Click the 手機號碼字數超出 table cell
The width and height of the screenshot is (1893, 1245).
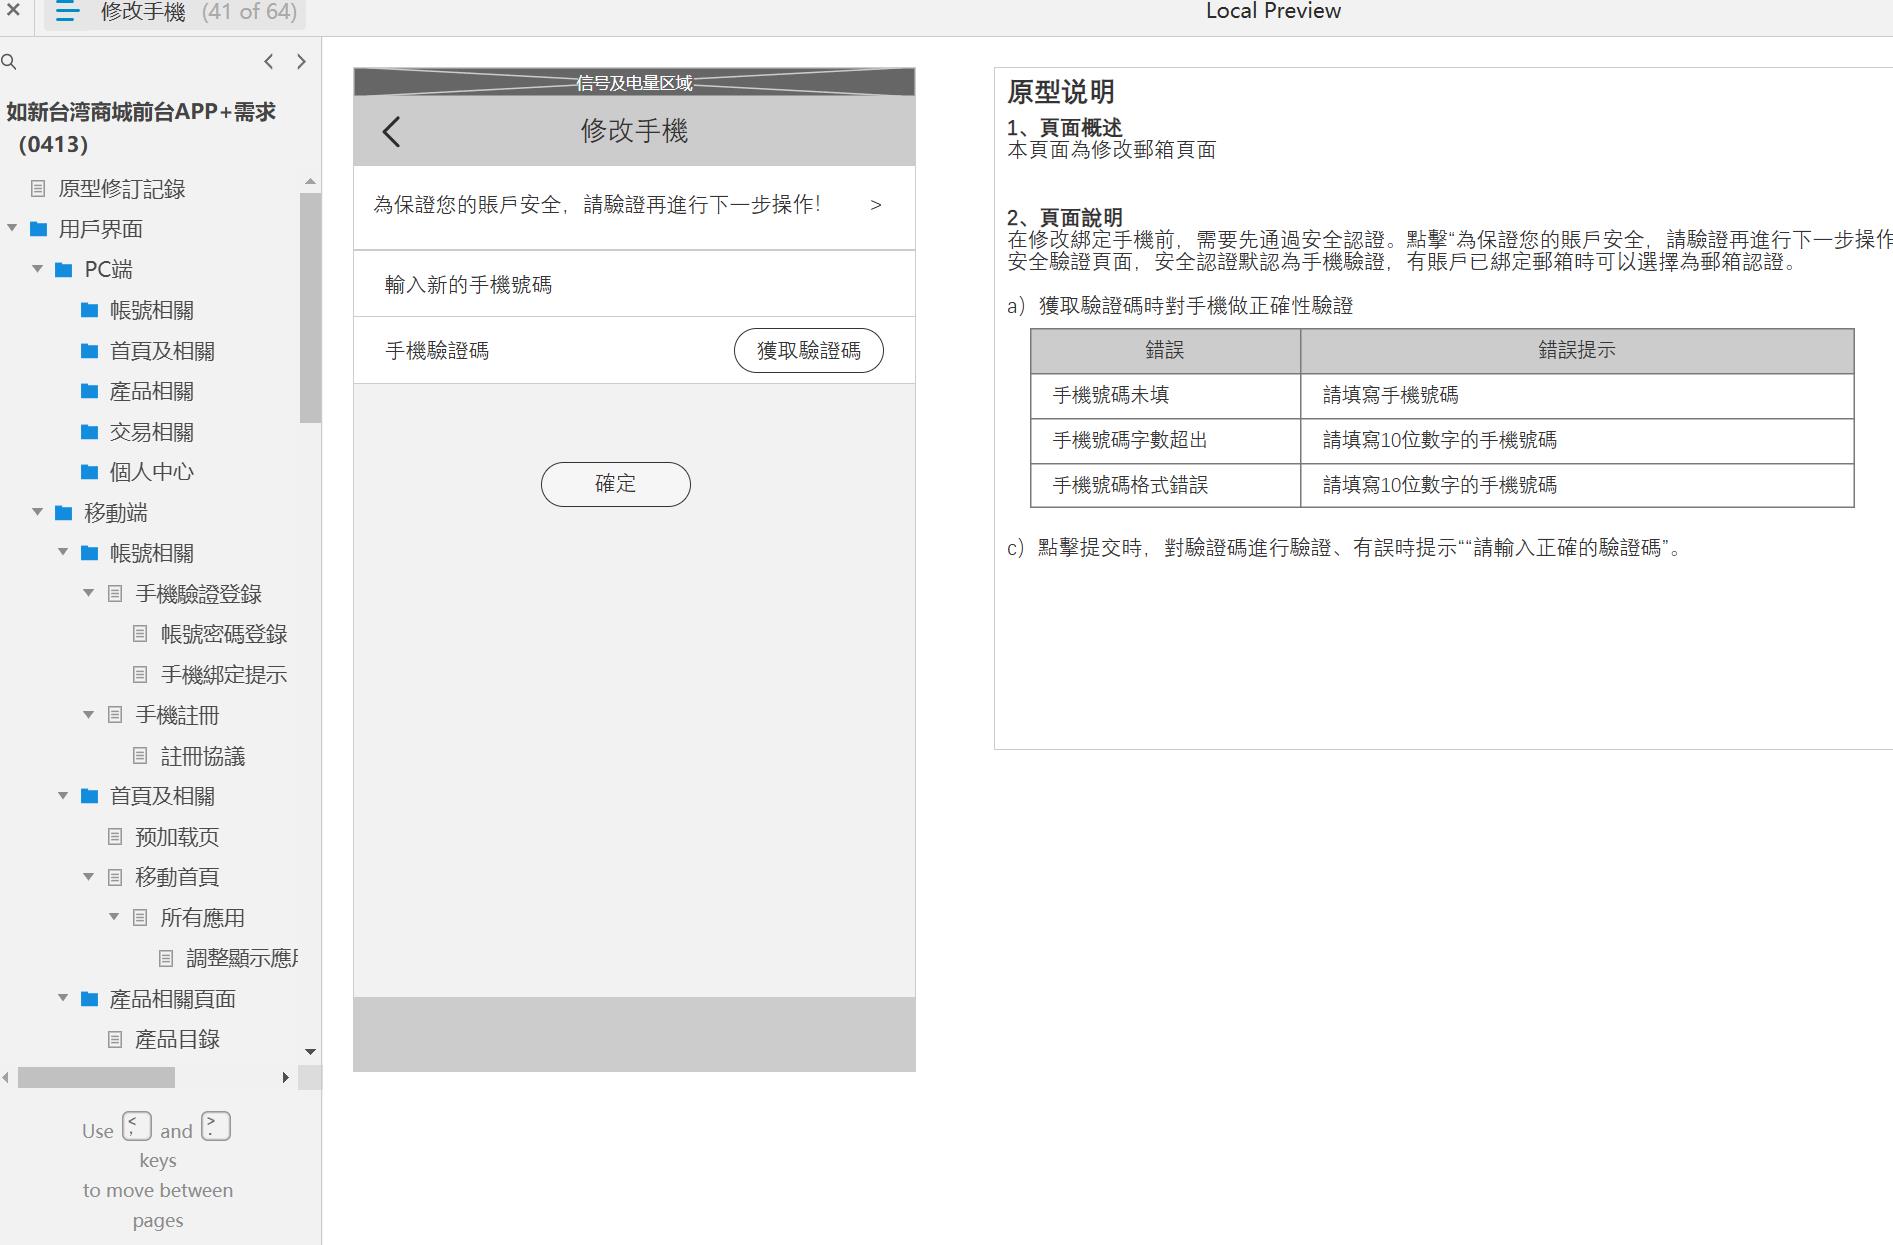(x=1165, y=440)
